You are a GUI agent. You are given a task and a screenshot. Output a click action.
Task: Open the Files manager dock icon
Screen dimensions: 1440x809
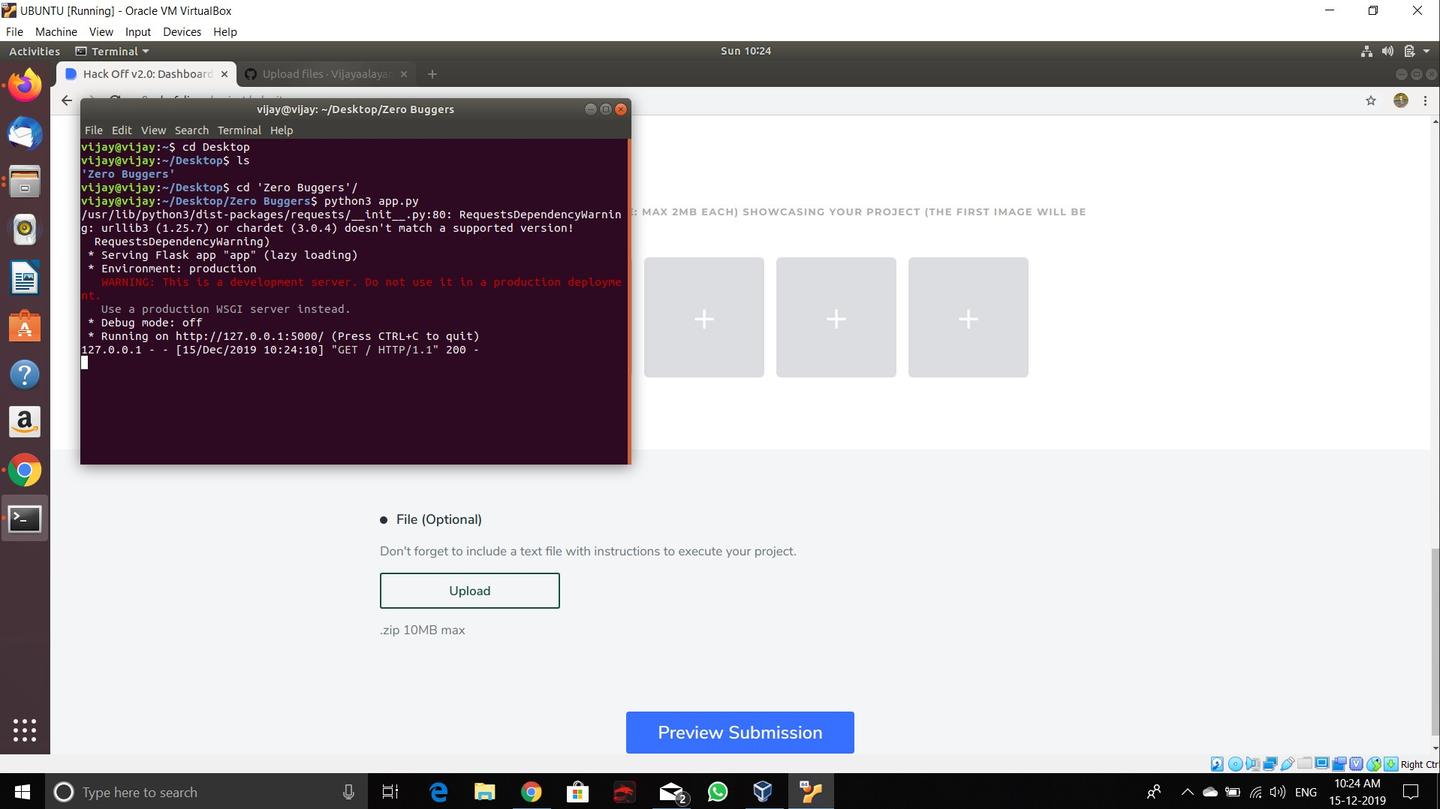click(x=25, y=181)
